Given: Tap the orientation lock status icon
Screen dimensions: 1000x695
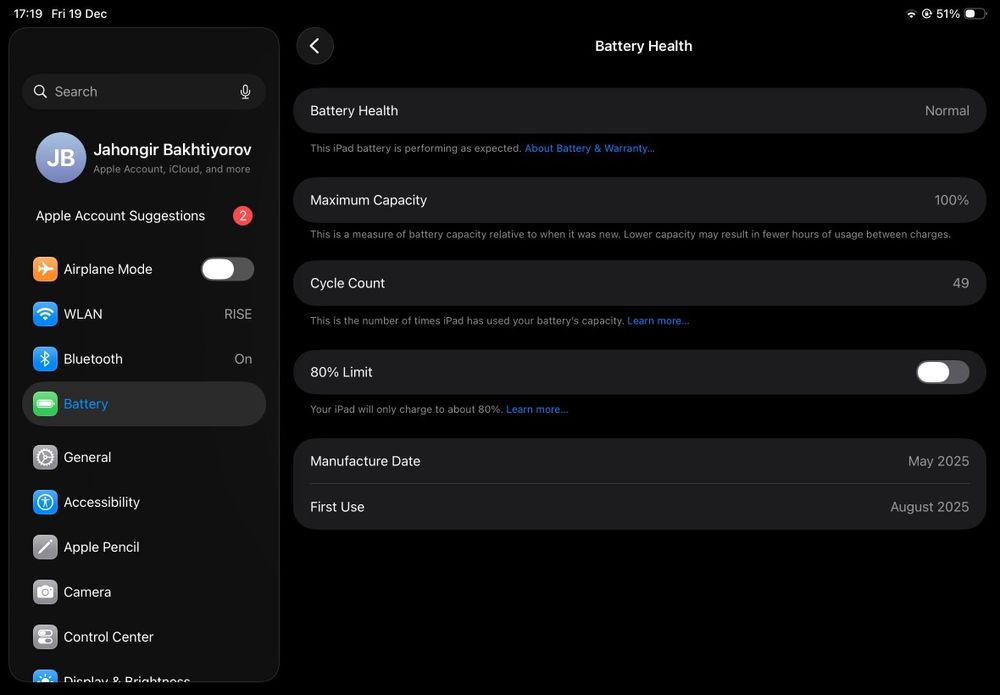Looking at the screenshot, I should (x=927, y=13).
